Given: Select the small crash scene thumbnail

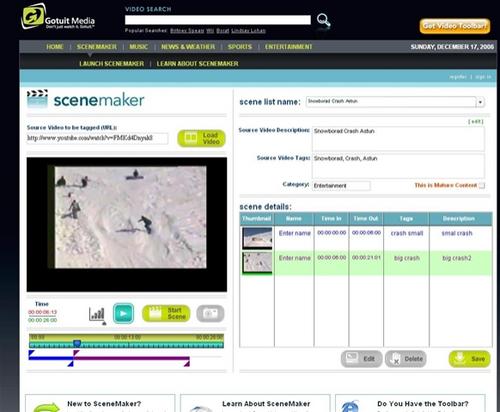Looking at the screenshot, I should tap(257, 238).
